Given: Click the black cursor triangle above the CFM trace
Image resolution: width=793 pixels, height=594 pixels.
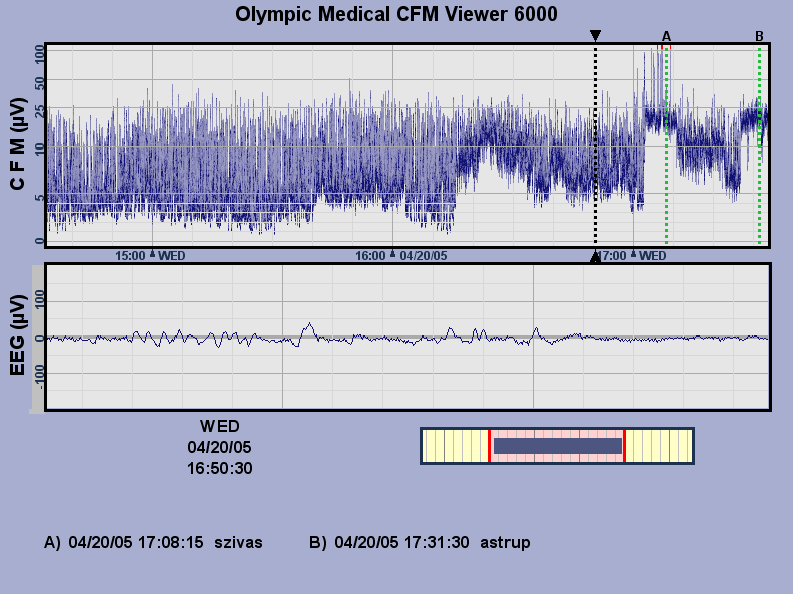Looking at the screenshot, I should coord(595,36).
